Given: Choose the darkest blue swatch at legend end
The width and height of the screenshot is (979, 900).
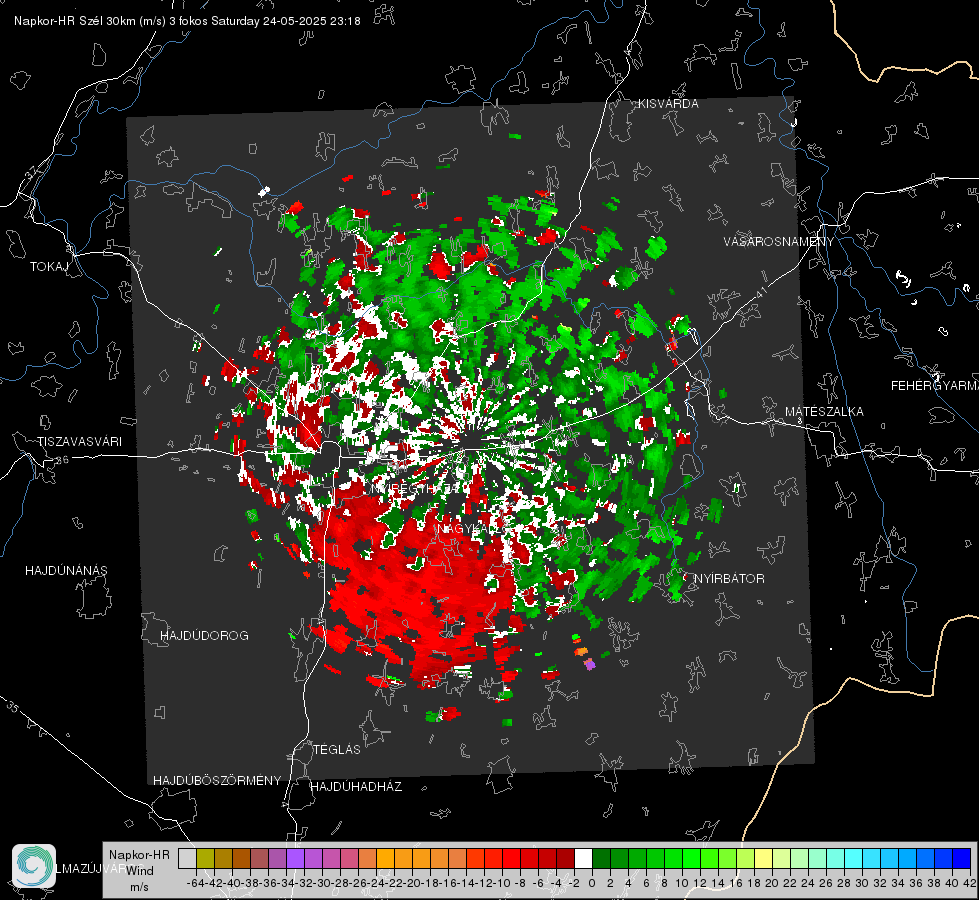Looking at the screenshot, I should click(x=962, y=858).
